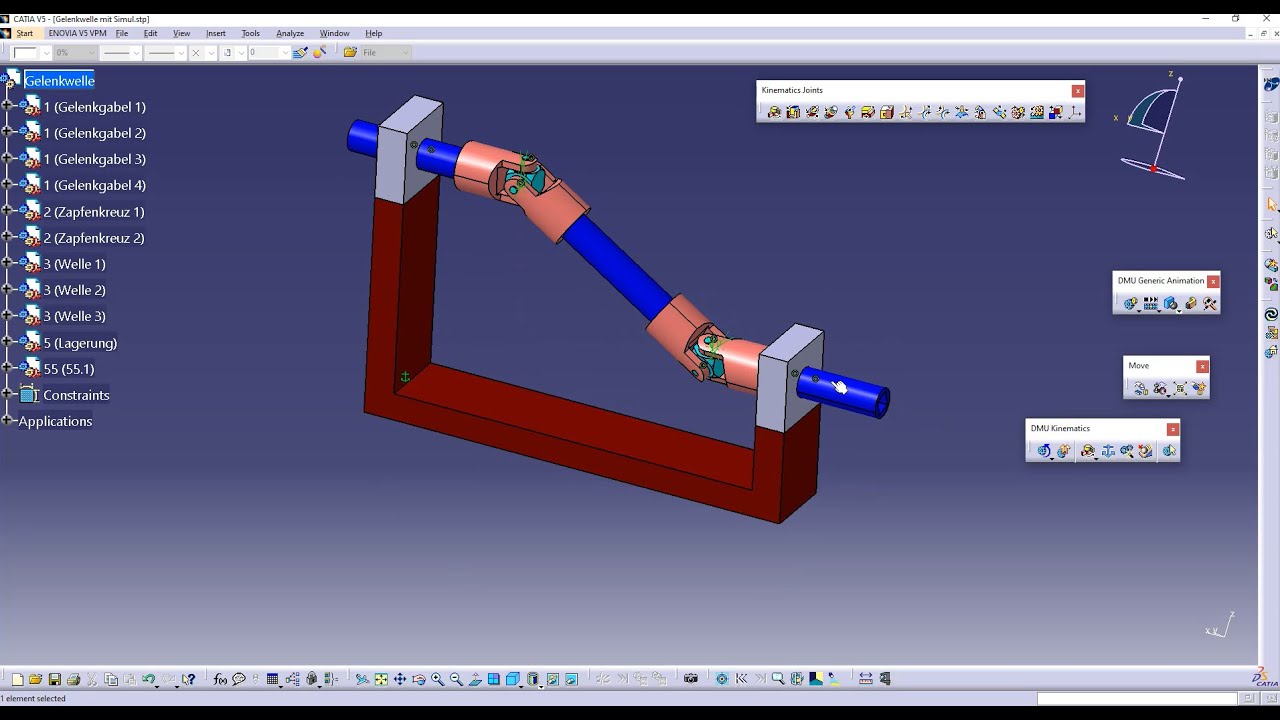Click the Explode icon in Move toolbar

[x=1181, y=388]
